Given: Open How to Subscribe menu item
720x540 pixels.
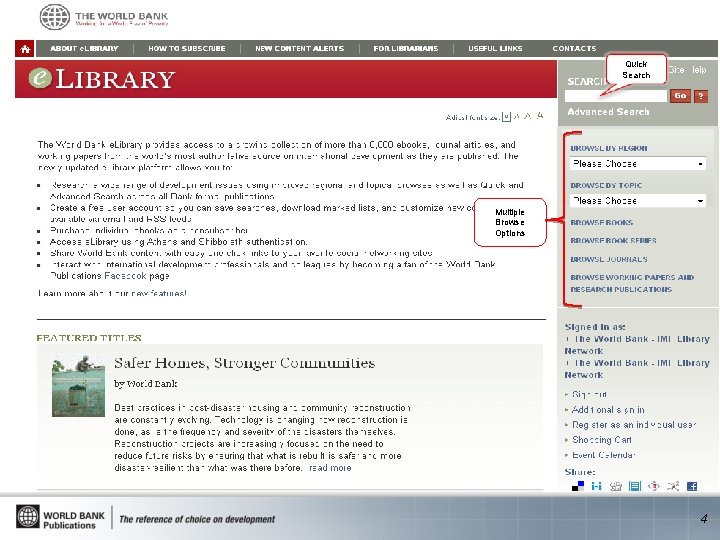Looking at the screenshot, I should [x=186, y=49].
